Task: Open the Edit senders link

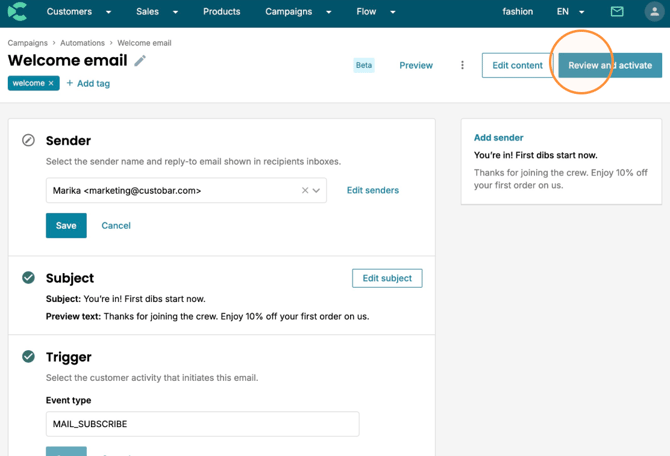Action: point(373,190)
